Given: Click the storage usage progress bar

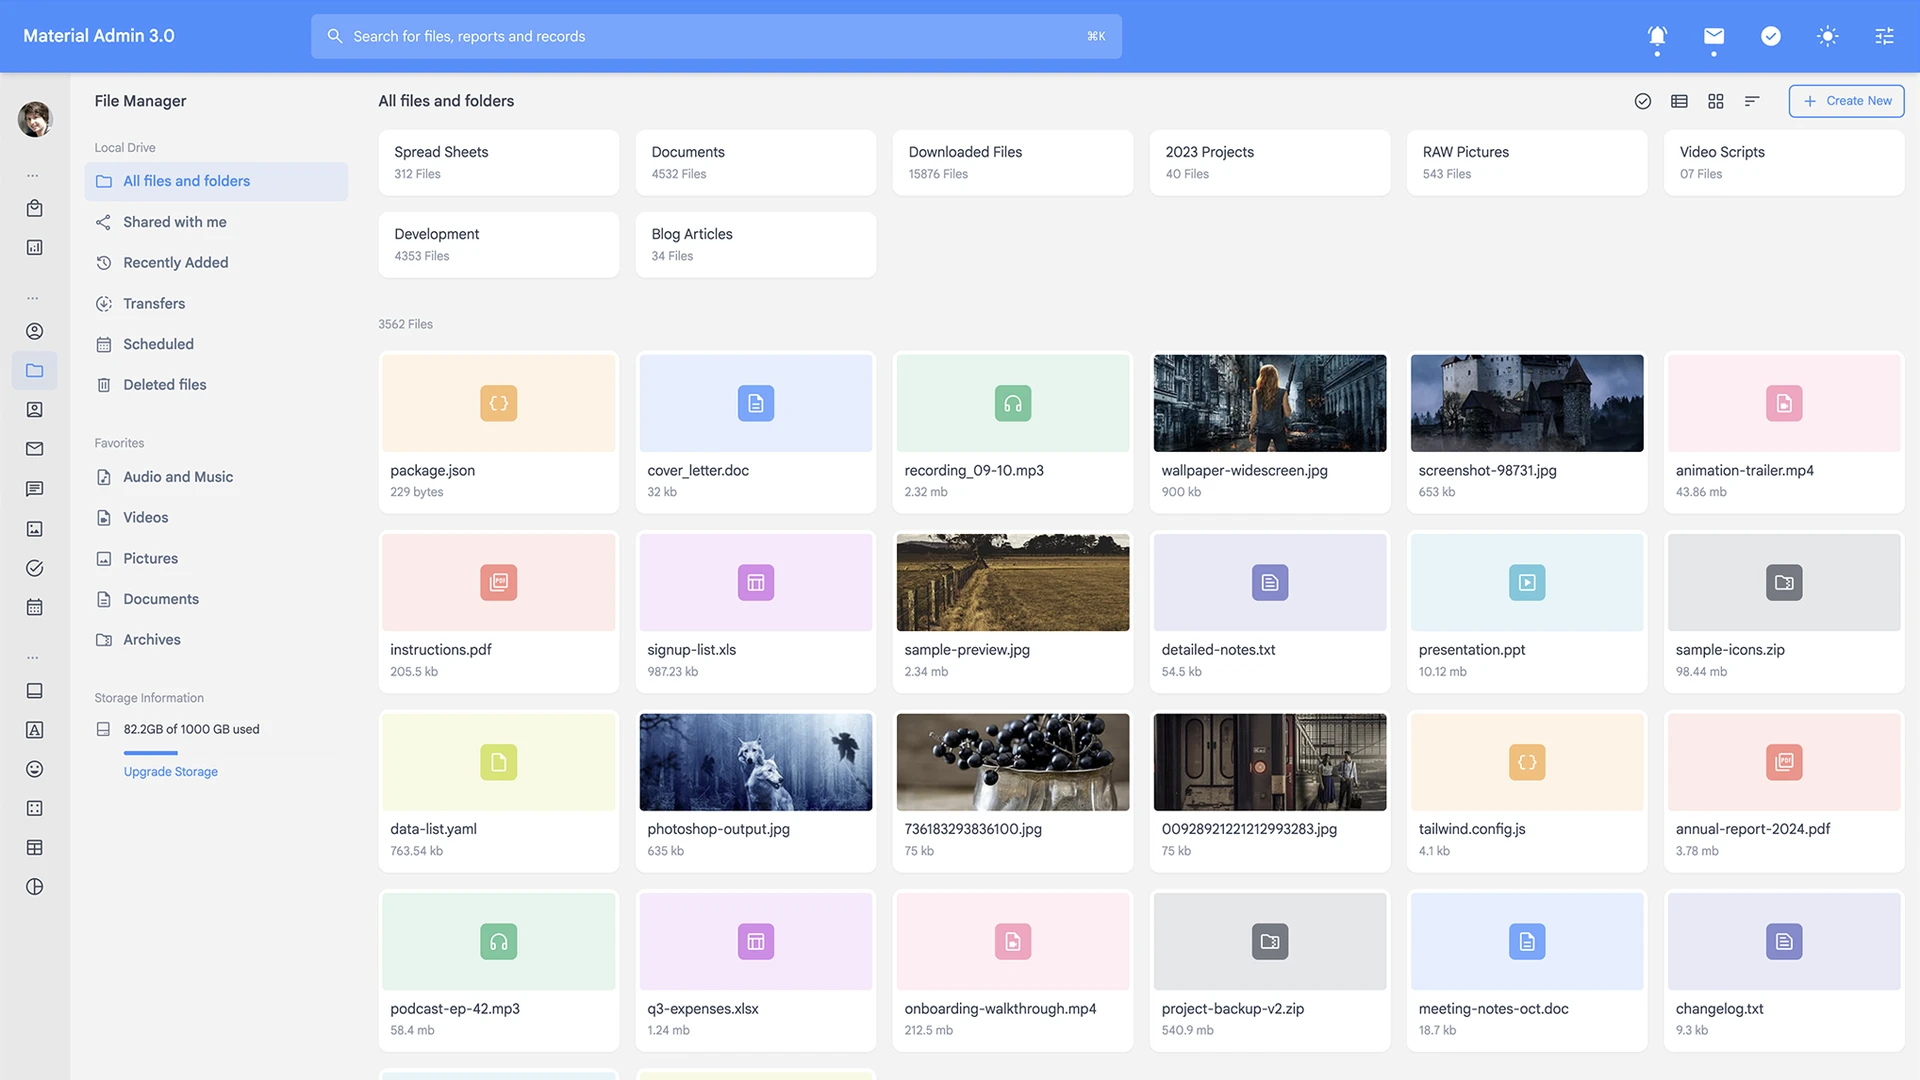Looking at the screenshot, I should 151,752.
